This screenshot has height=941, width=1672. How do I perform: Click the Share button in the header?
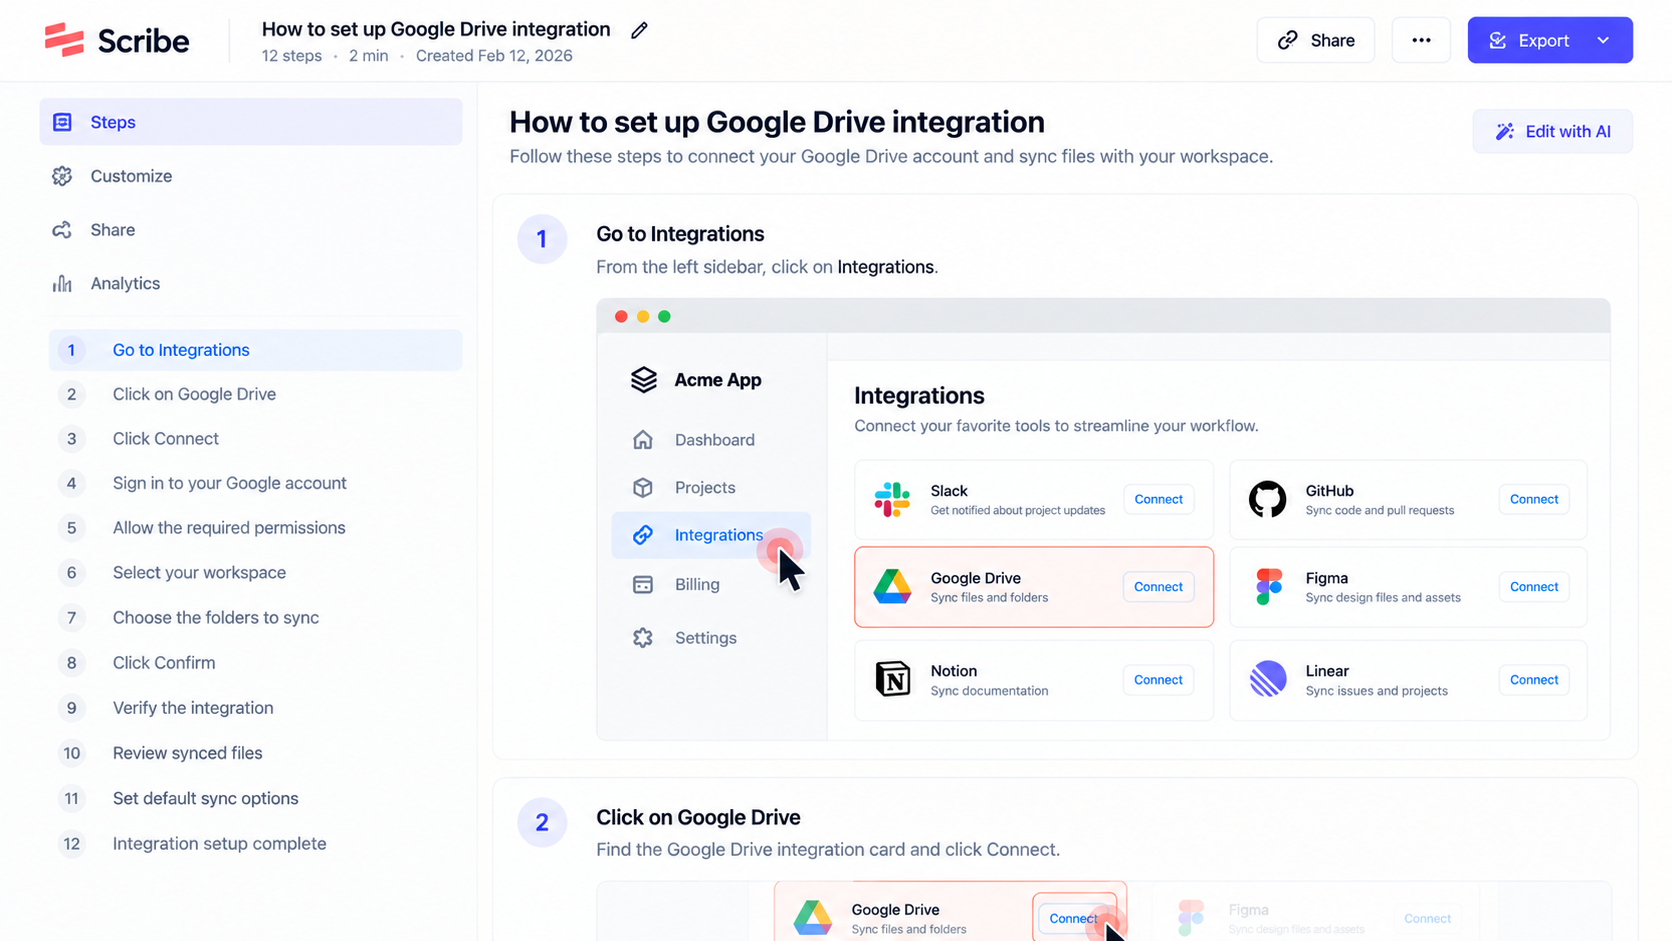point(1315,40)
